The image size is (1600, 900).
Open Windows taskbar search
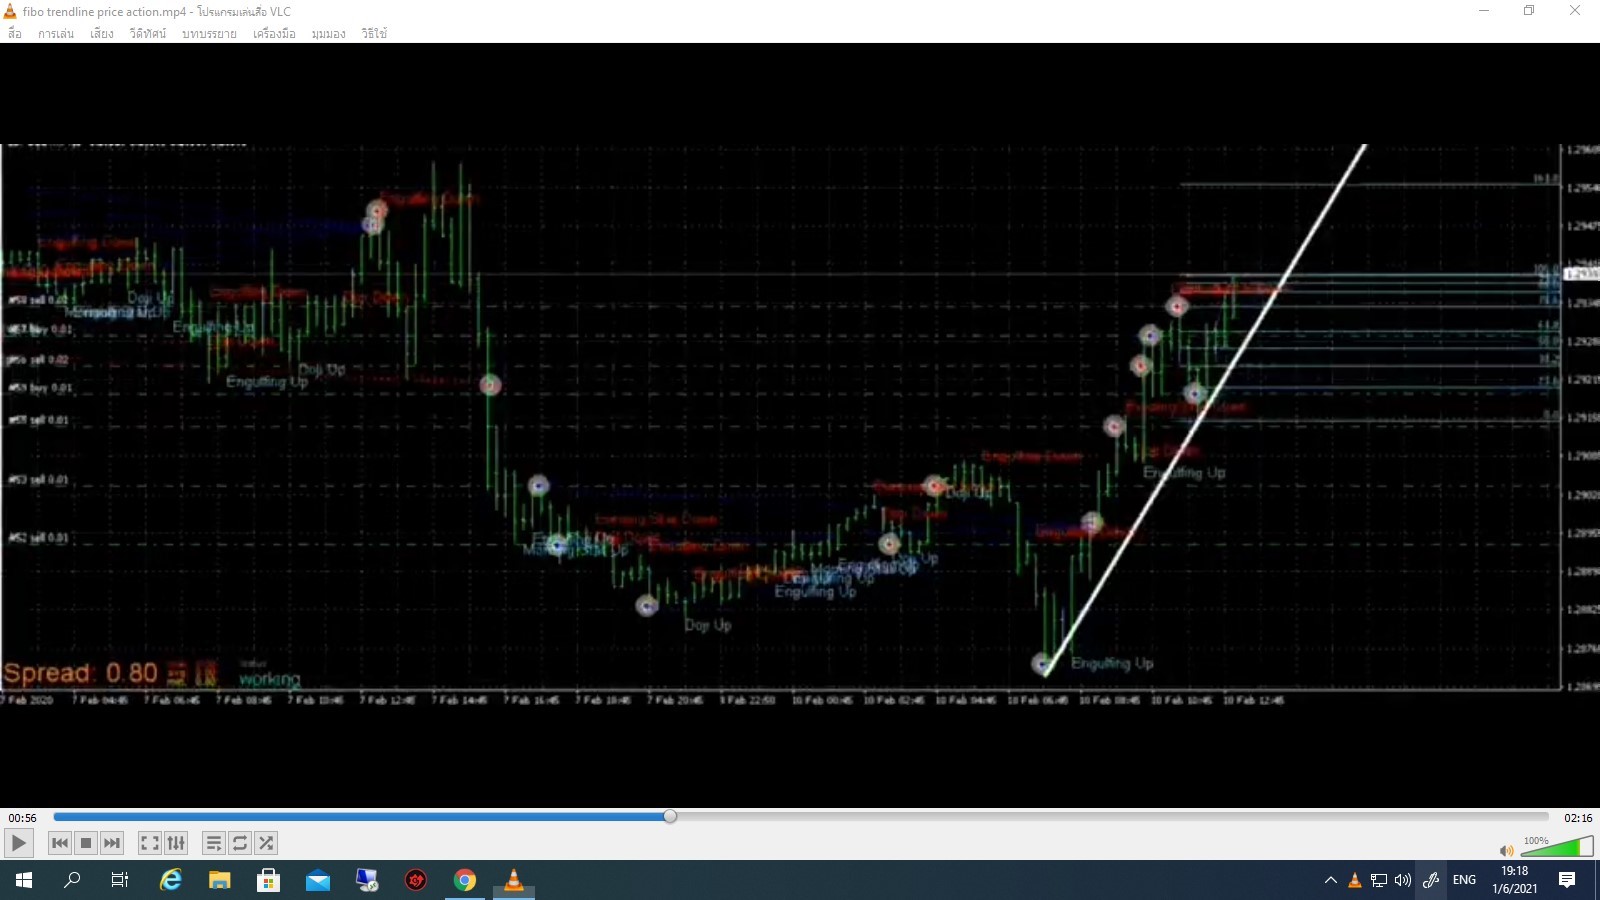72,880
